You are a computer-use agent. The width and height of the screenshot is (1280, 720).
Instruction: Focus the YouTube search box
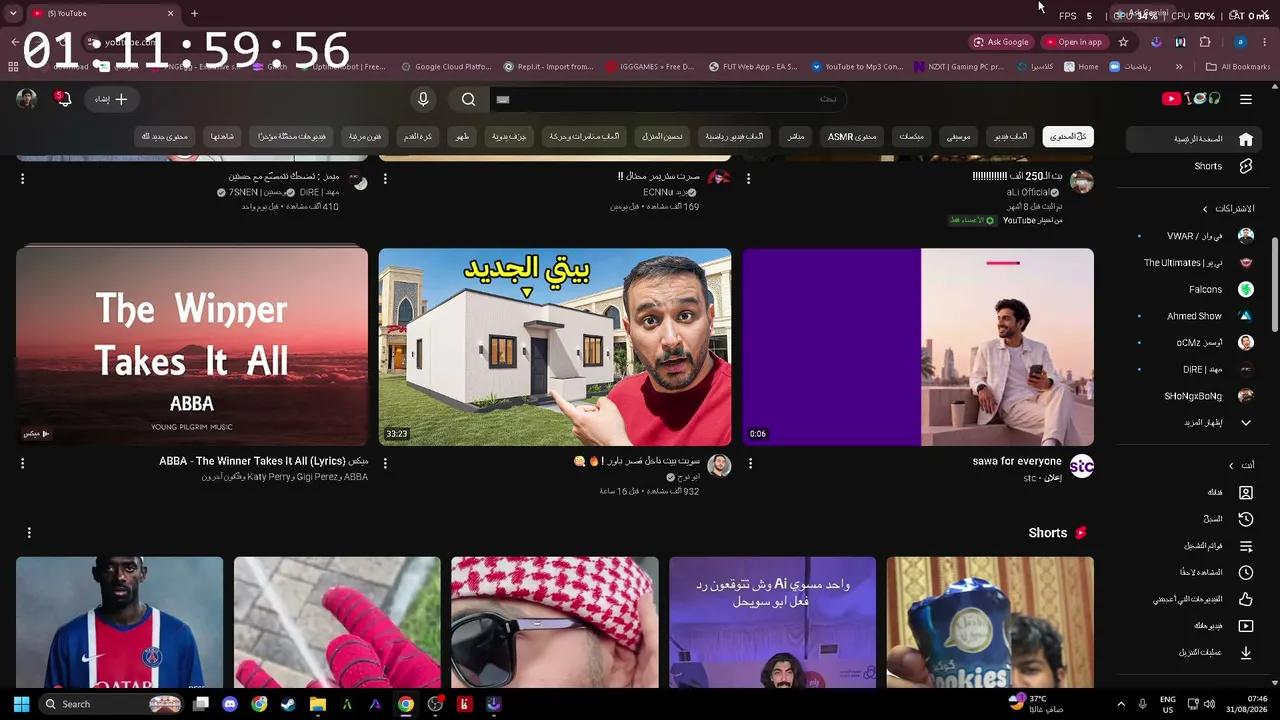tap(667, 99)
